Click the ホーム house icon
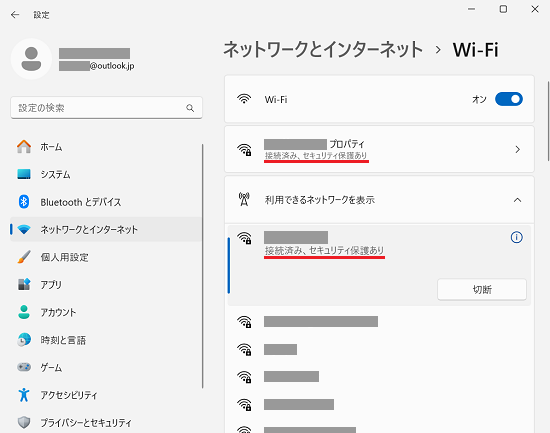 click(x=24, y=147)
